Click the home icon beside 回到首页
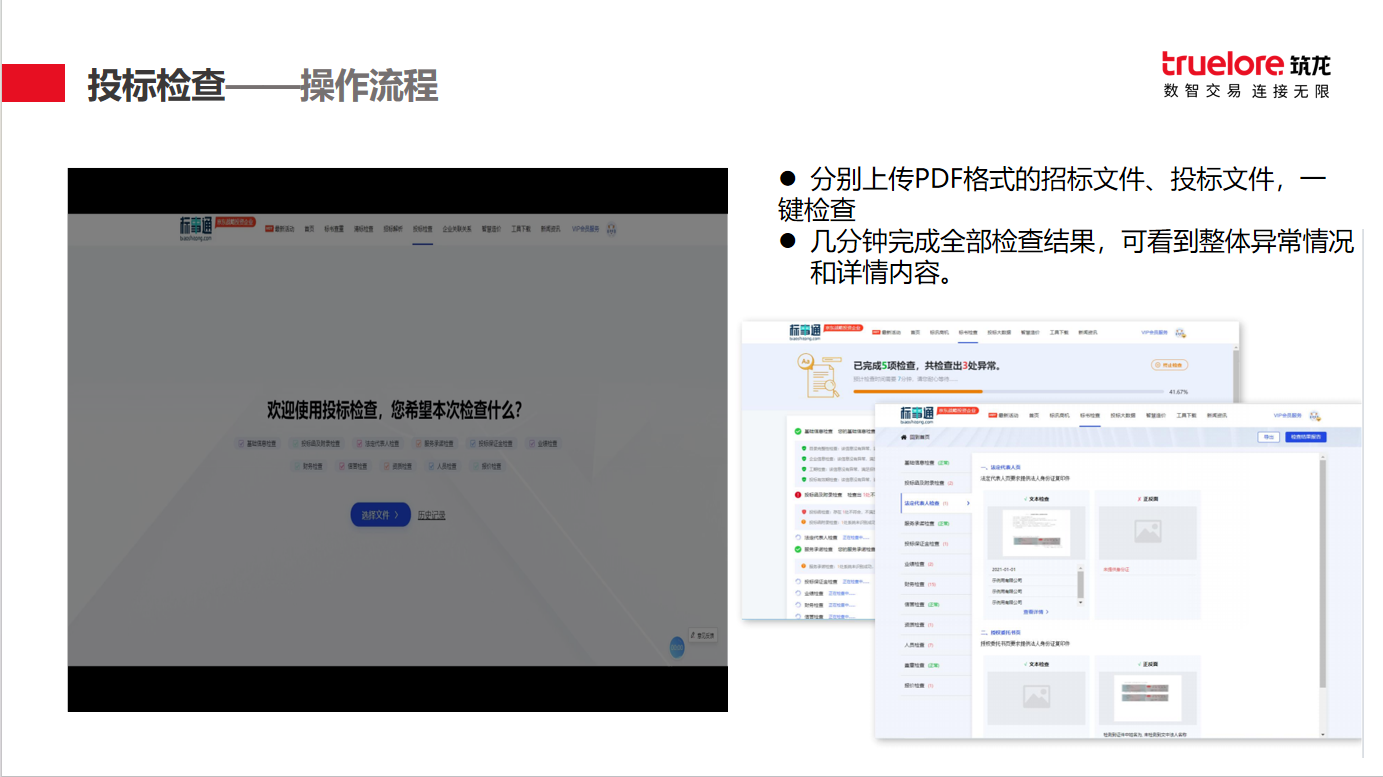 [x=904, y=438]
